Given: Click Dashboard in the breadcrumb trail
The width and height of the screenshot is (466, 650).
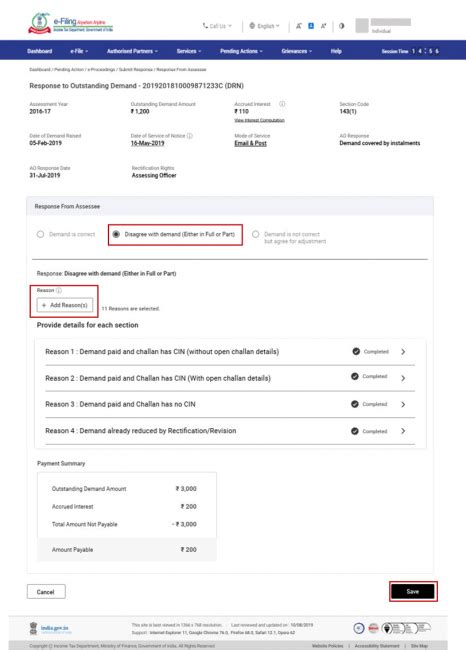Looking at the screenshot, I should tap(40, 70).
